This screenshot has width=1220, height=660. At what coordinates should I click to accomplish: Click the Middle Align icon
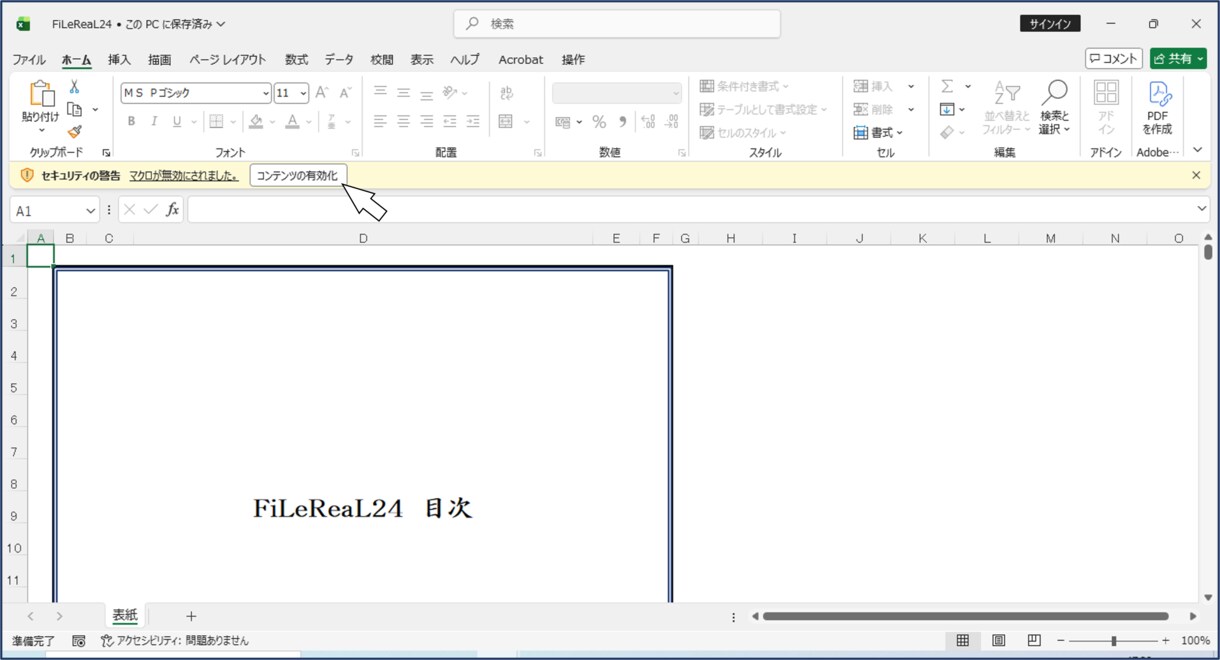click(404, 93)
